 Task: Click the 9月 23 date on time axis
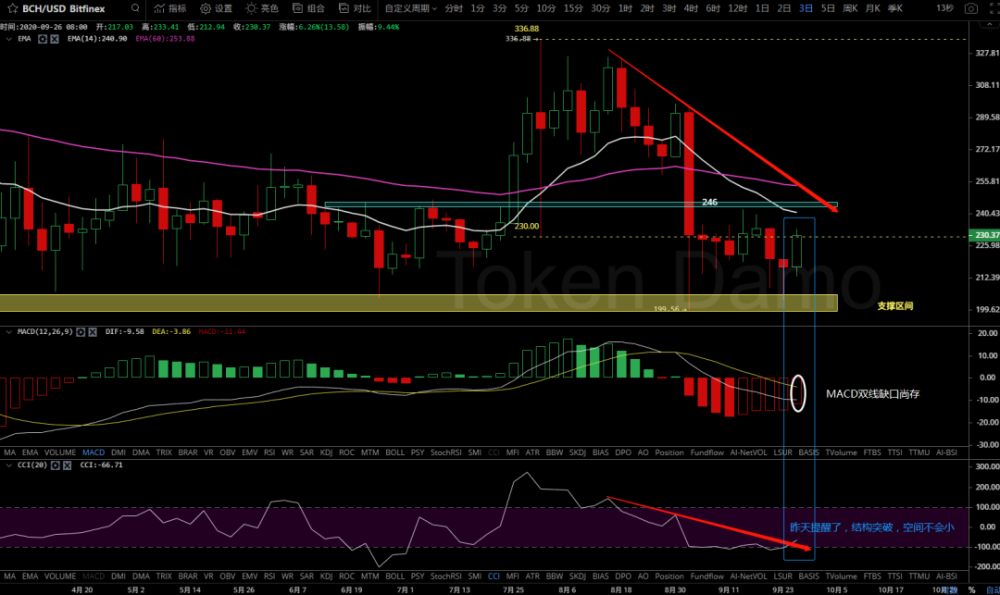pos(783,590)
